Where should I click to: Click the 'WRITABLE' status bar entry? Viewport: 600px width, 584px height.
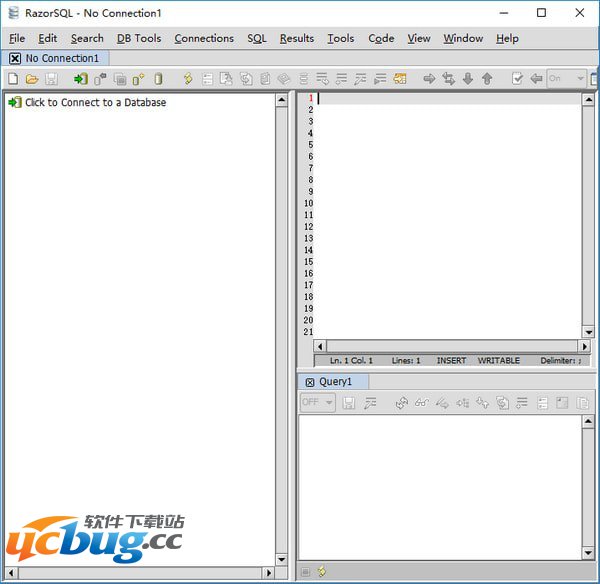click(499, 361)
